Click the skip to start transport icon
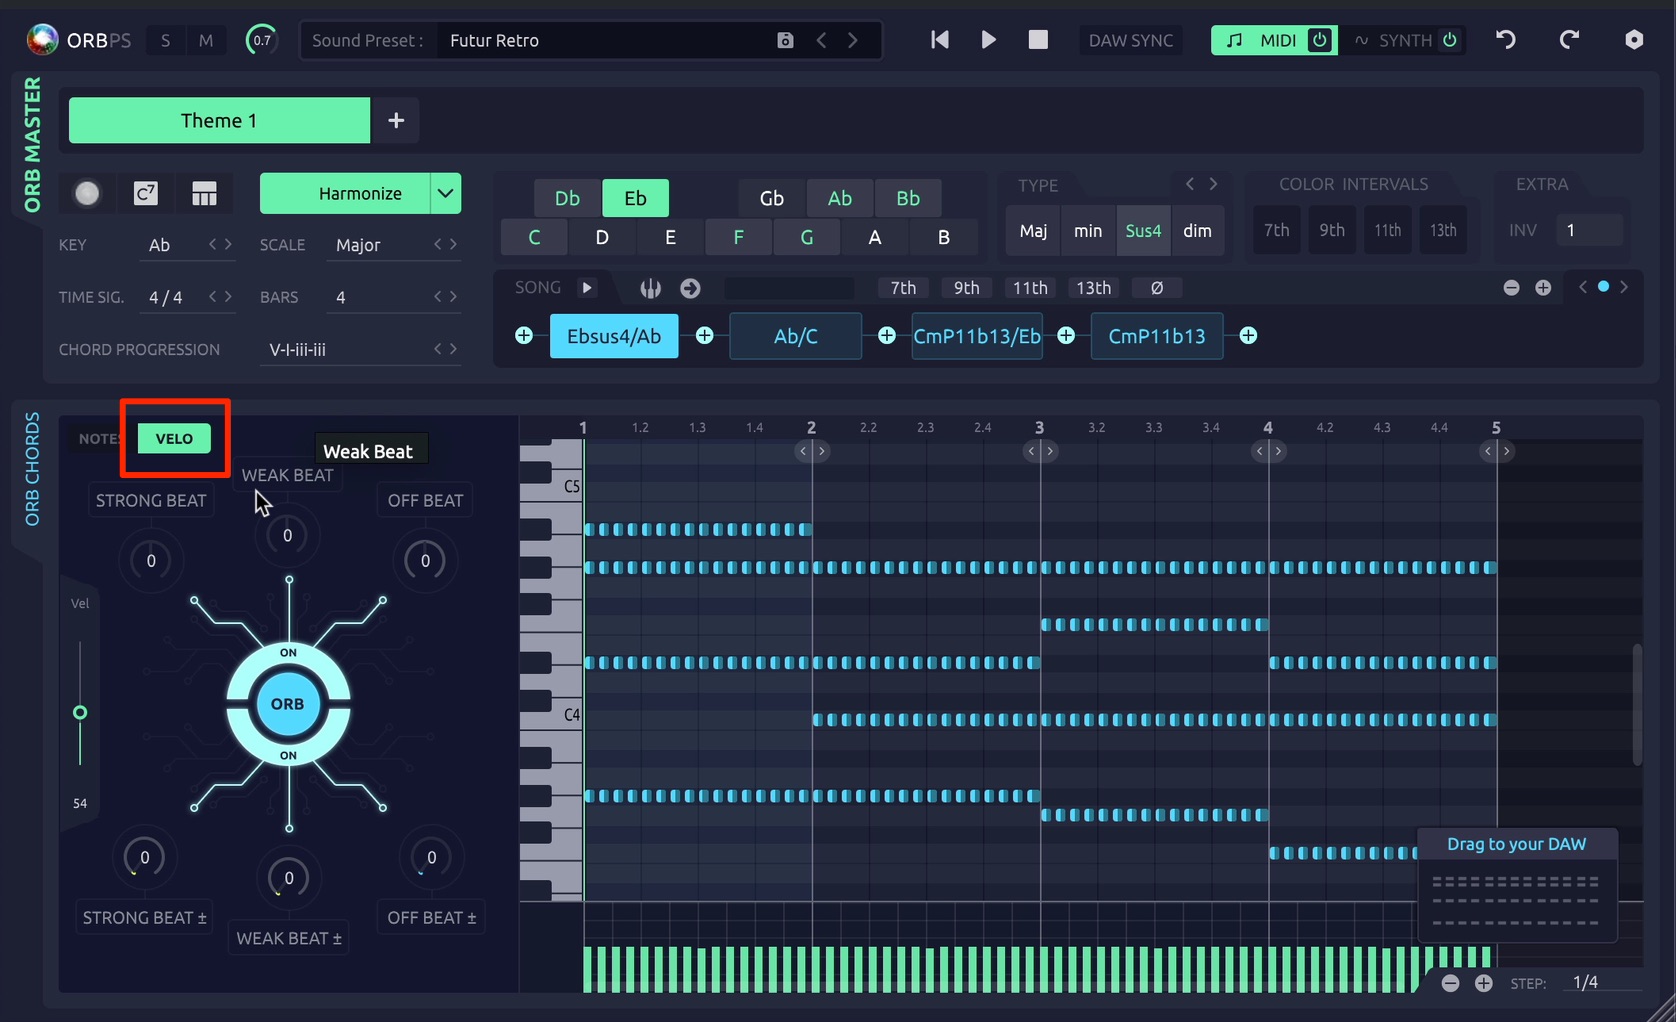 (939, 39)
